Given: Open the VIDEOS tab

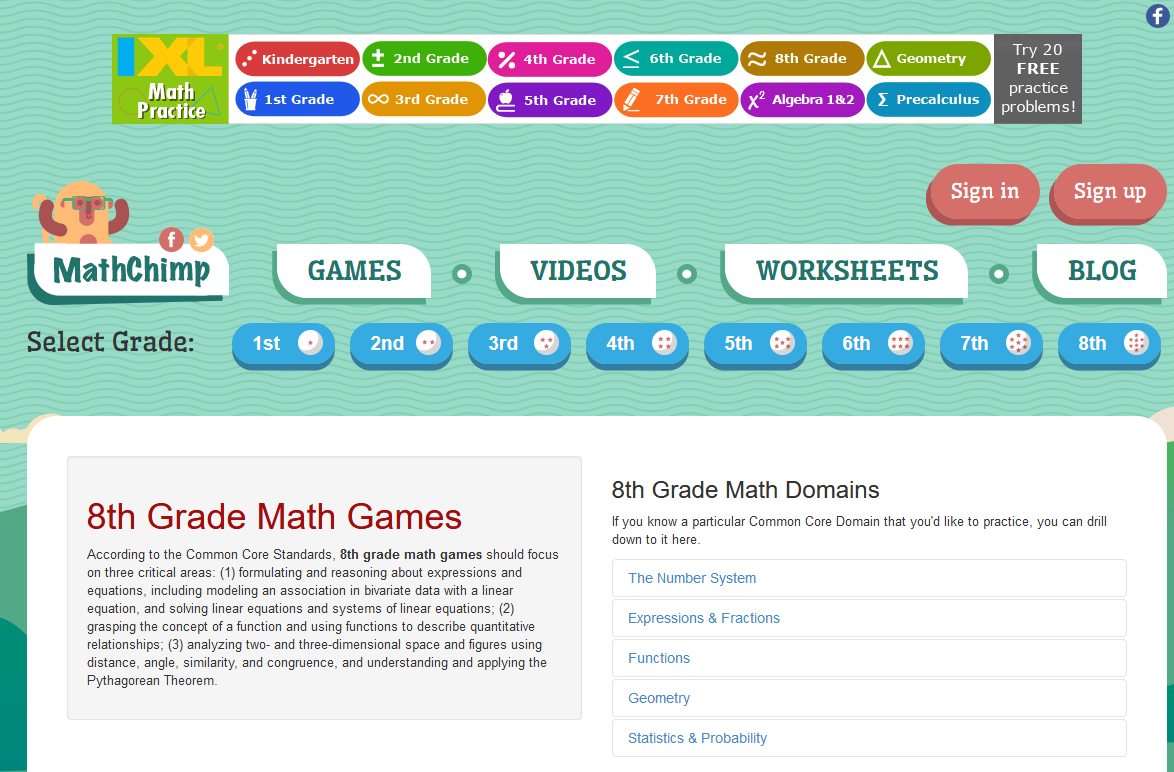Looking at the screenshot, I should tap(578, 270).
